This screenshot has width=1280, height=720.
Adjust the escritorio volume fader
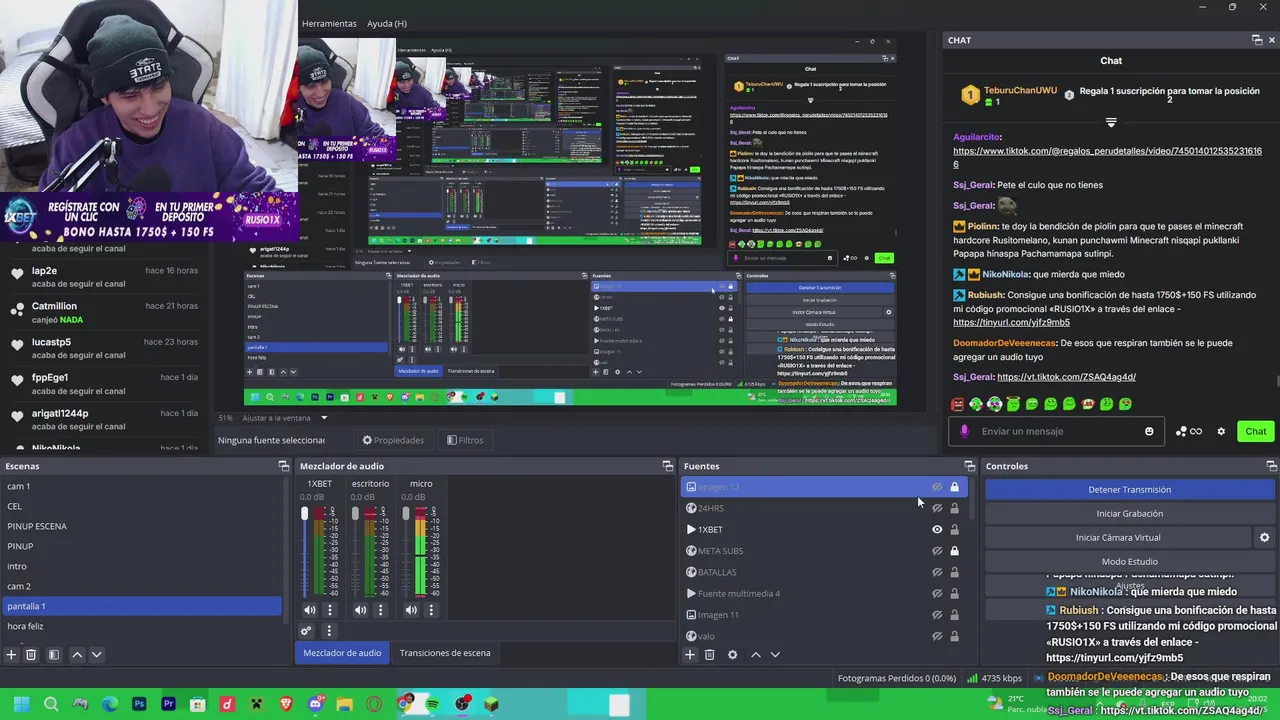point(355,513)
